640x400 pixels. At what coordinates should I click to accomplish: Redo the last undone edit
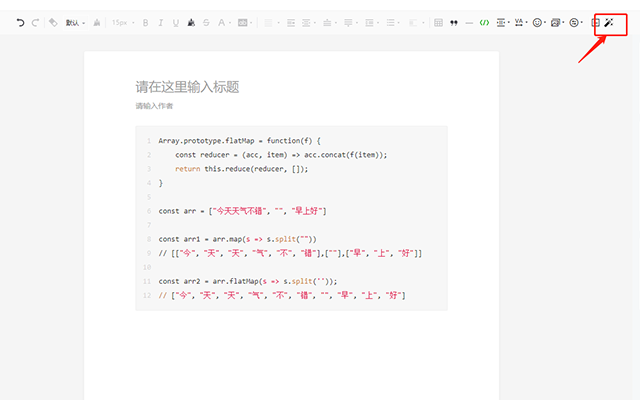[36, 23]
